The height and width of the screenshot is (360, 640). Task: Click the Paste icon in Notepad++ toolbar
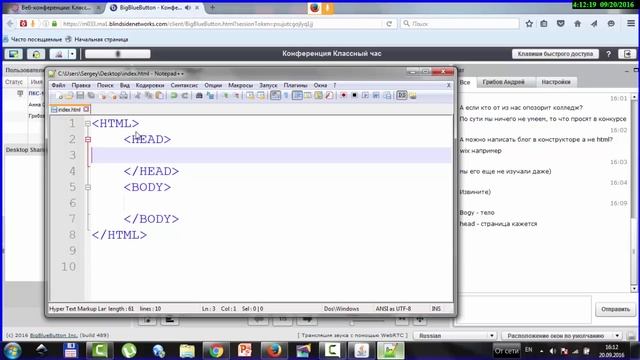pyautogui.click(x=160, y=96)
